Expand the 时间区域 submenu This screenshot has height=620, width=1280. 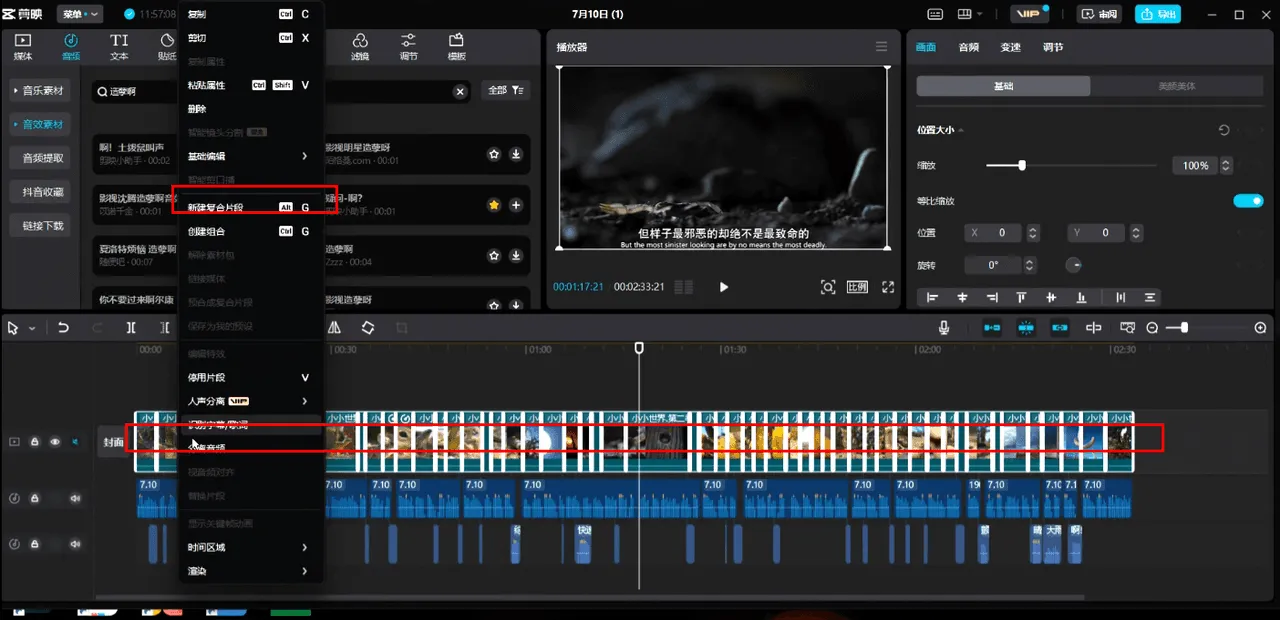pyautogui.click(x=248, y=548)
